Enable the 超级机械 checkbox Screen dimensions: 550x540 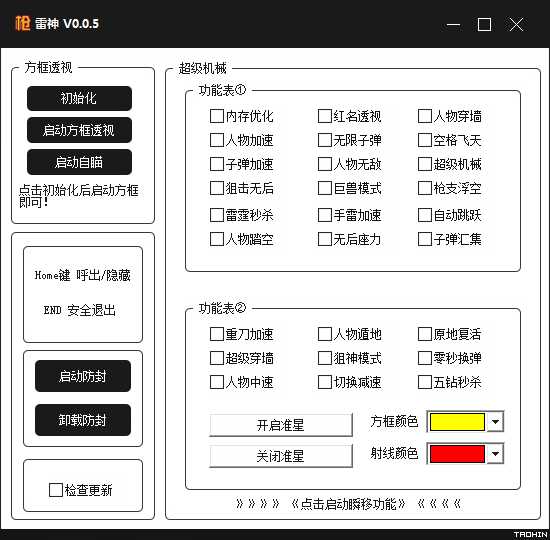425,164
